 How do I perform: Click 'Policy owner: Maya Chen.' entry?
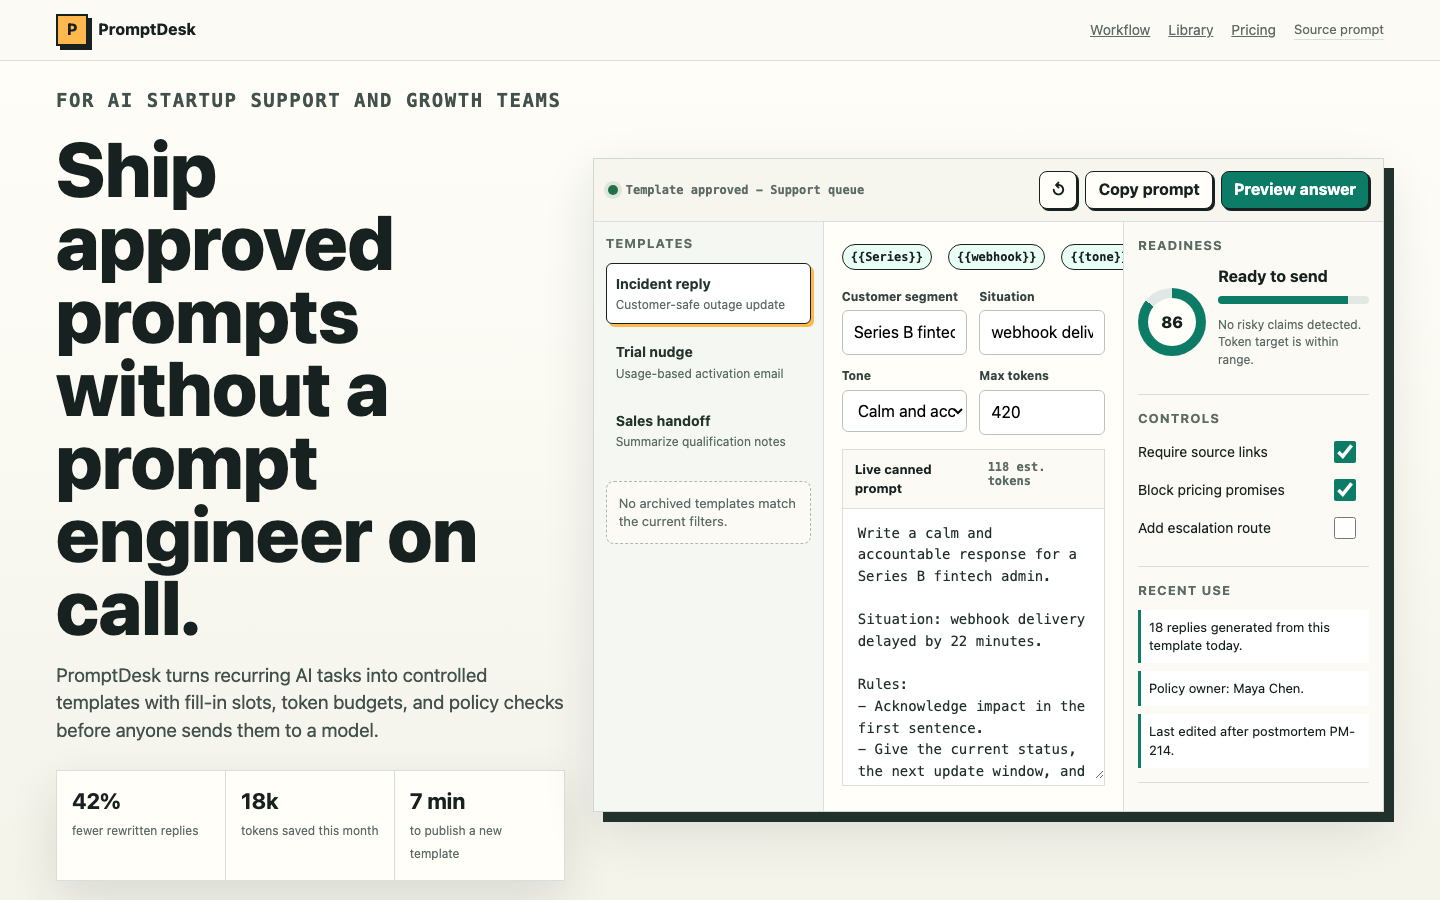(1253, 688)
